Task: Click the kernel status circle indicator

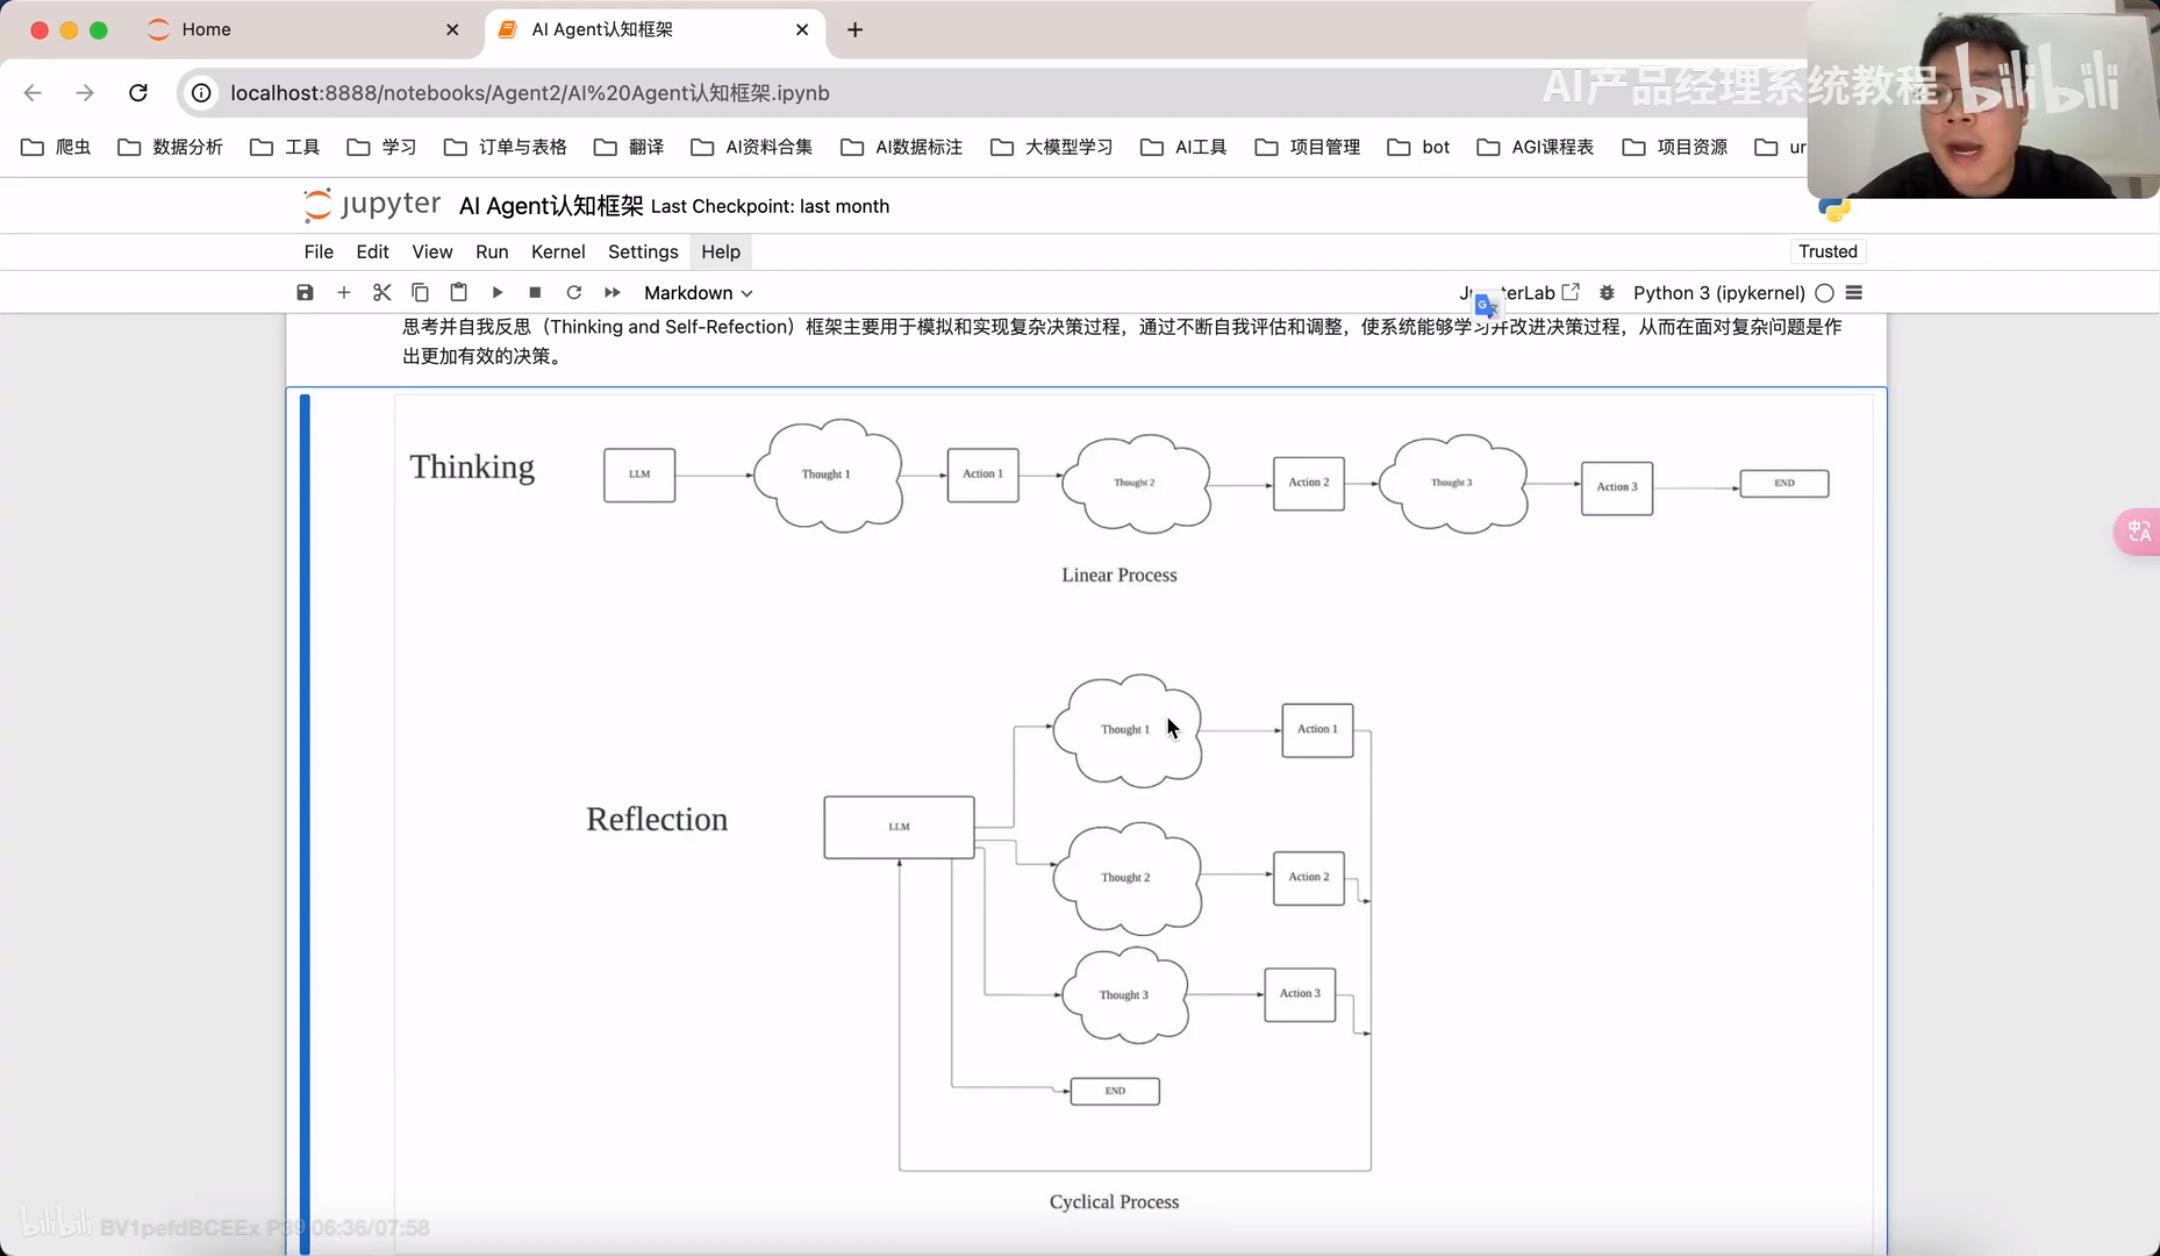Action: [1824, 292]
